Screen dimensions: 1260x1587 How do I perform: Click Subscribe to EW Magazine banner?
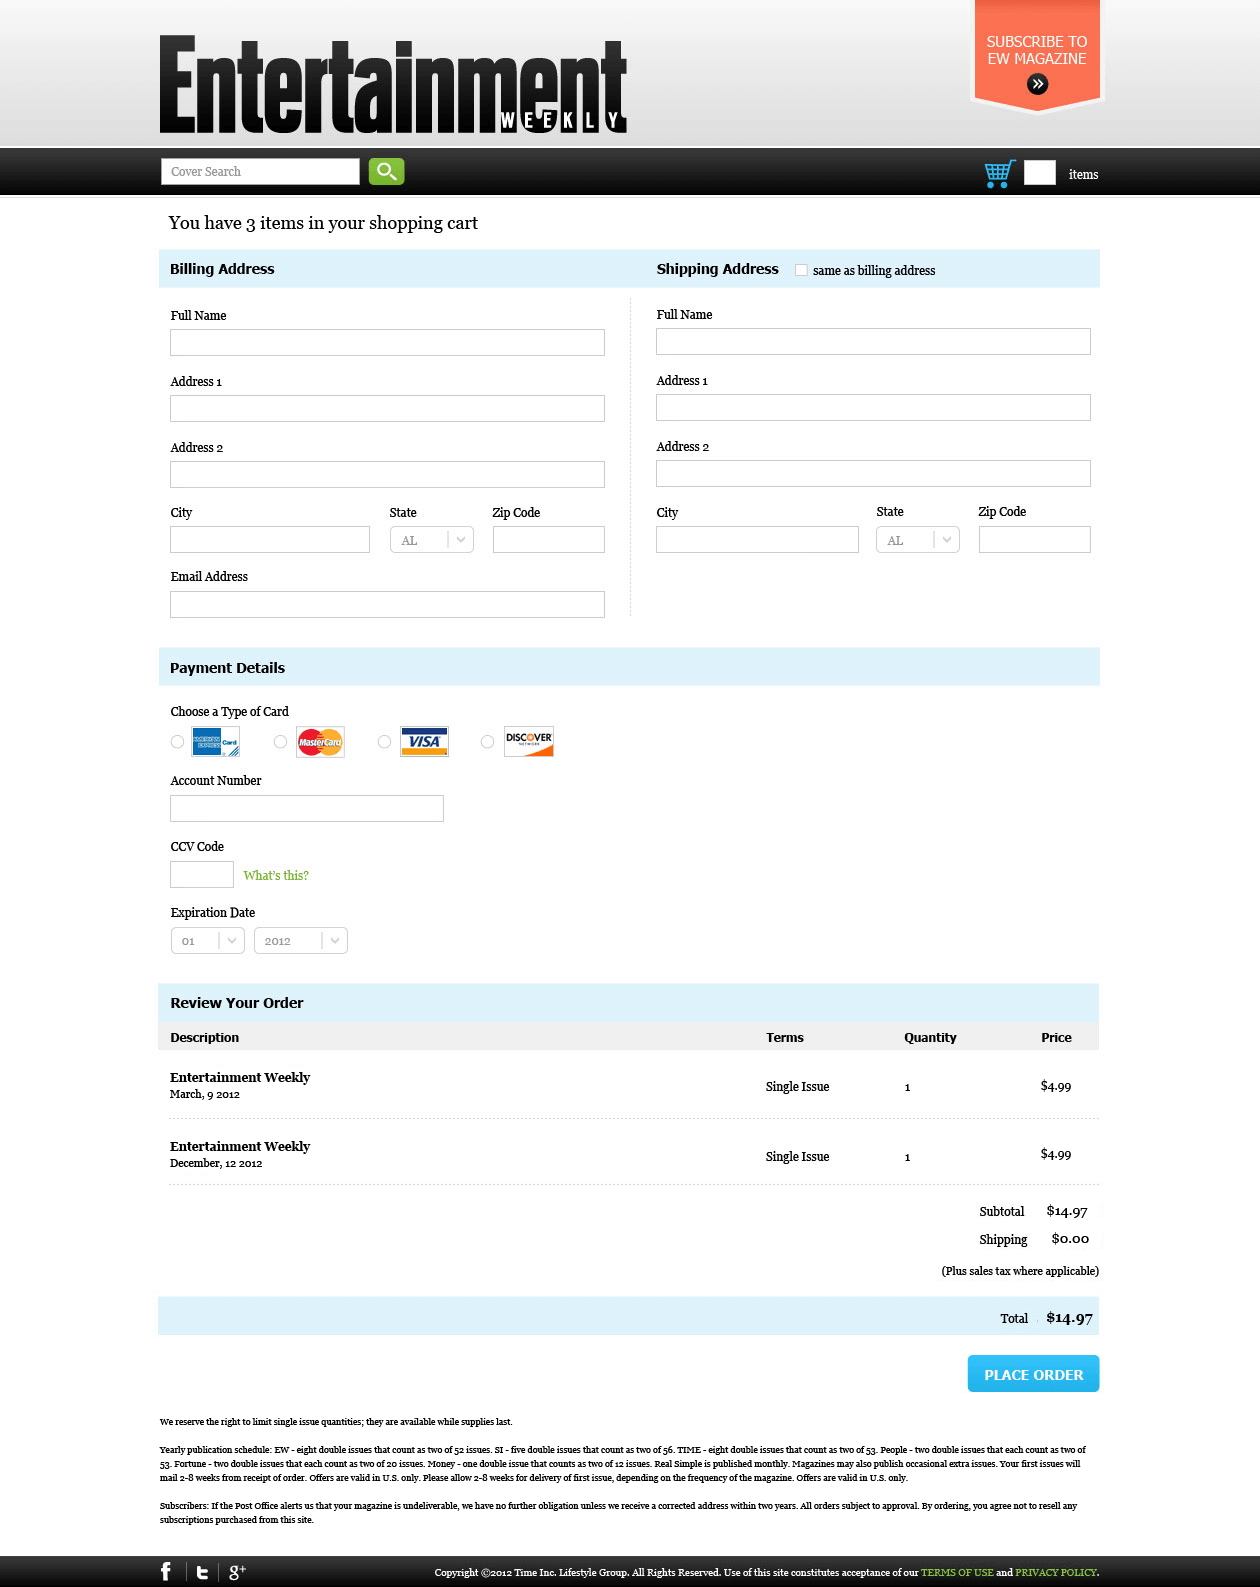[x=1036, y=55]
